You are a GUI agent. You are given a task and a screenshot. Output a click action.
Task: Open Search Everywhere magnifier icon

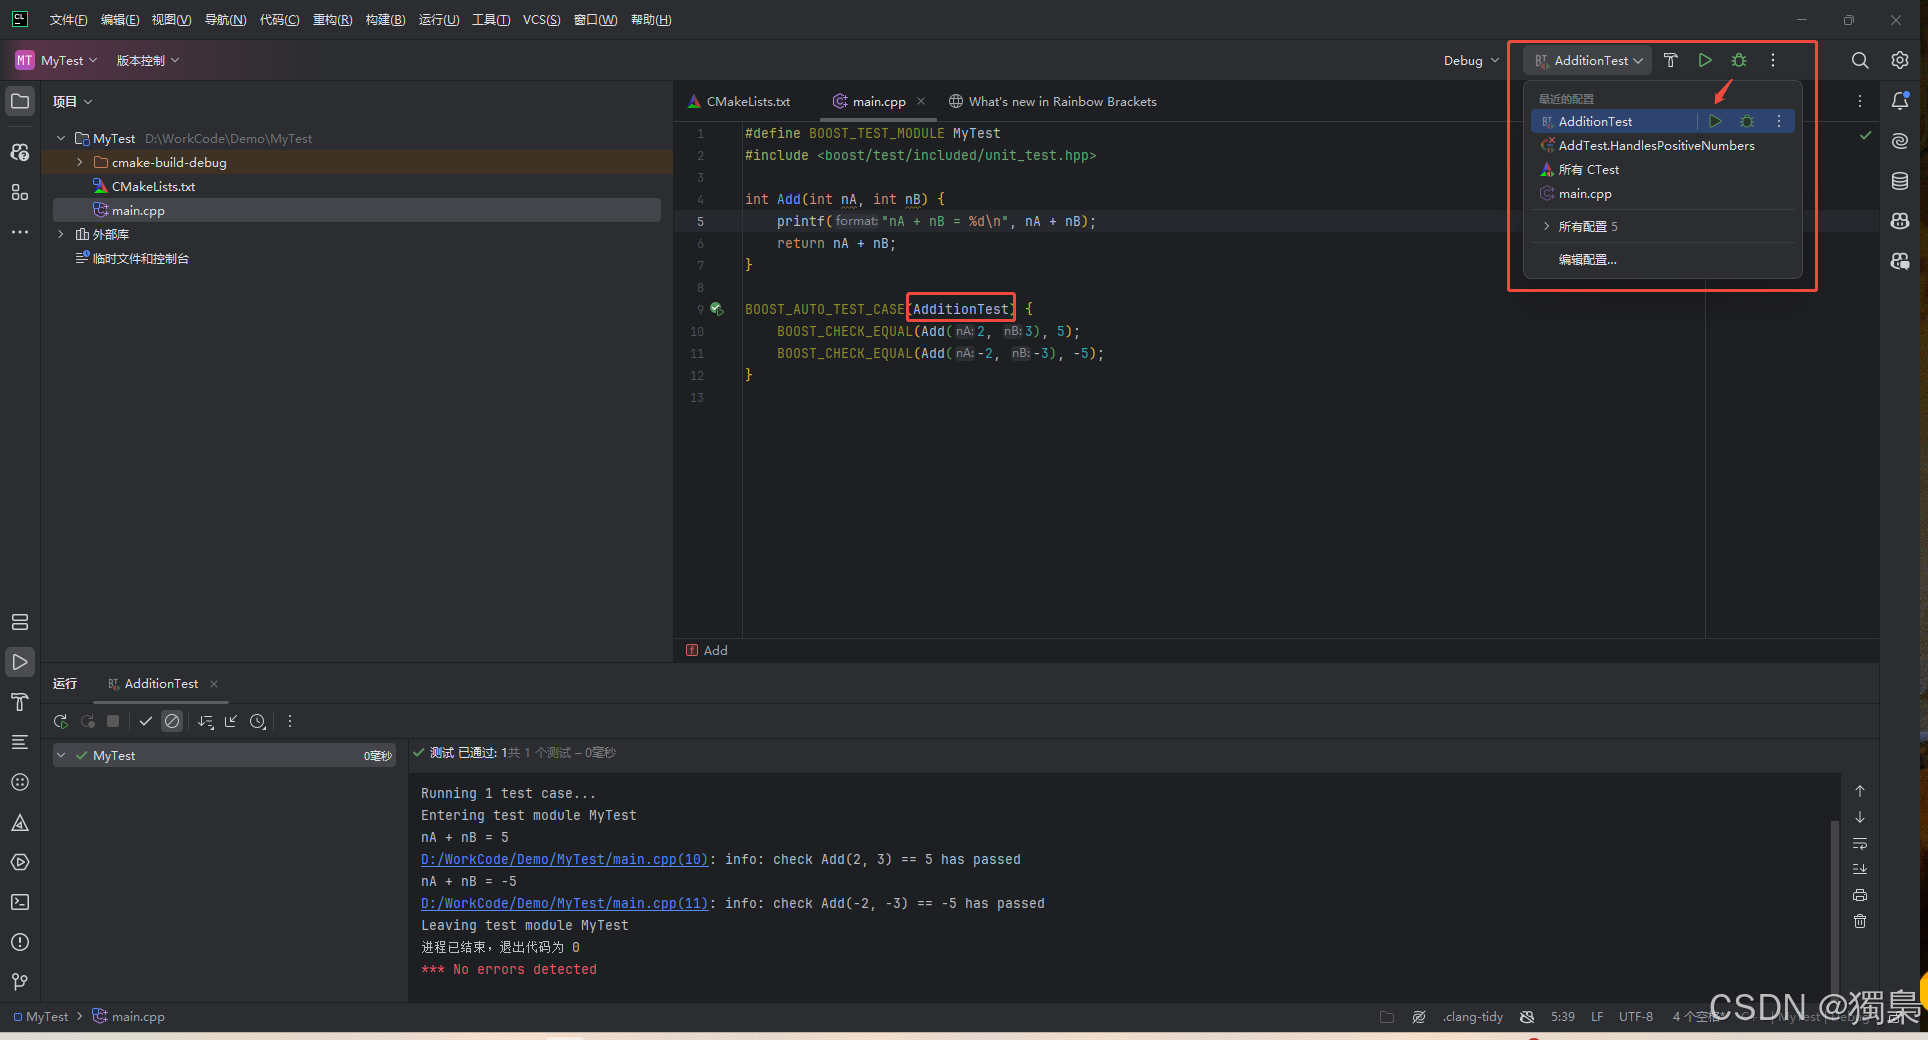[1860, 60]
